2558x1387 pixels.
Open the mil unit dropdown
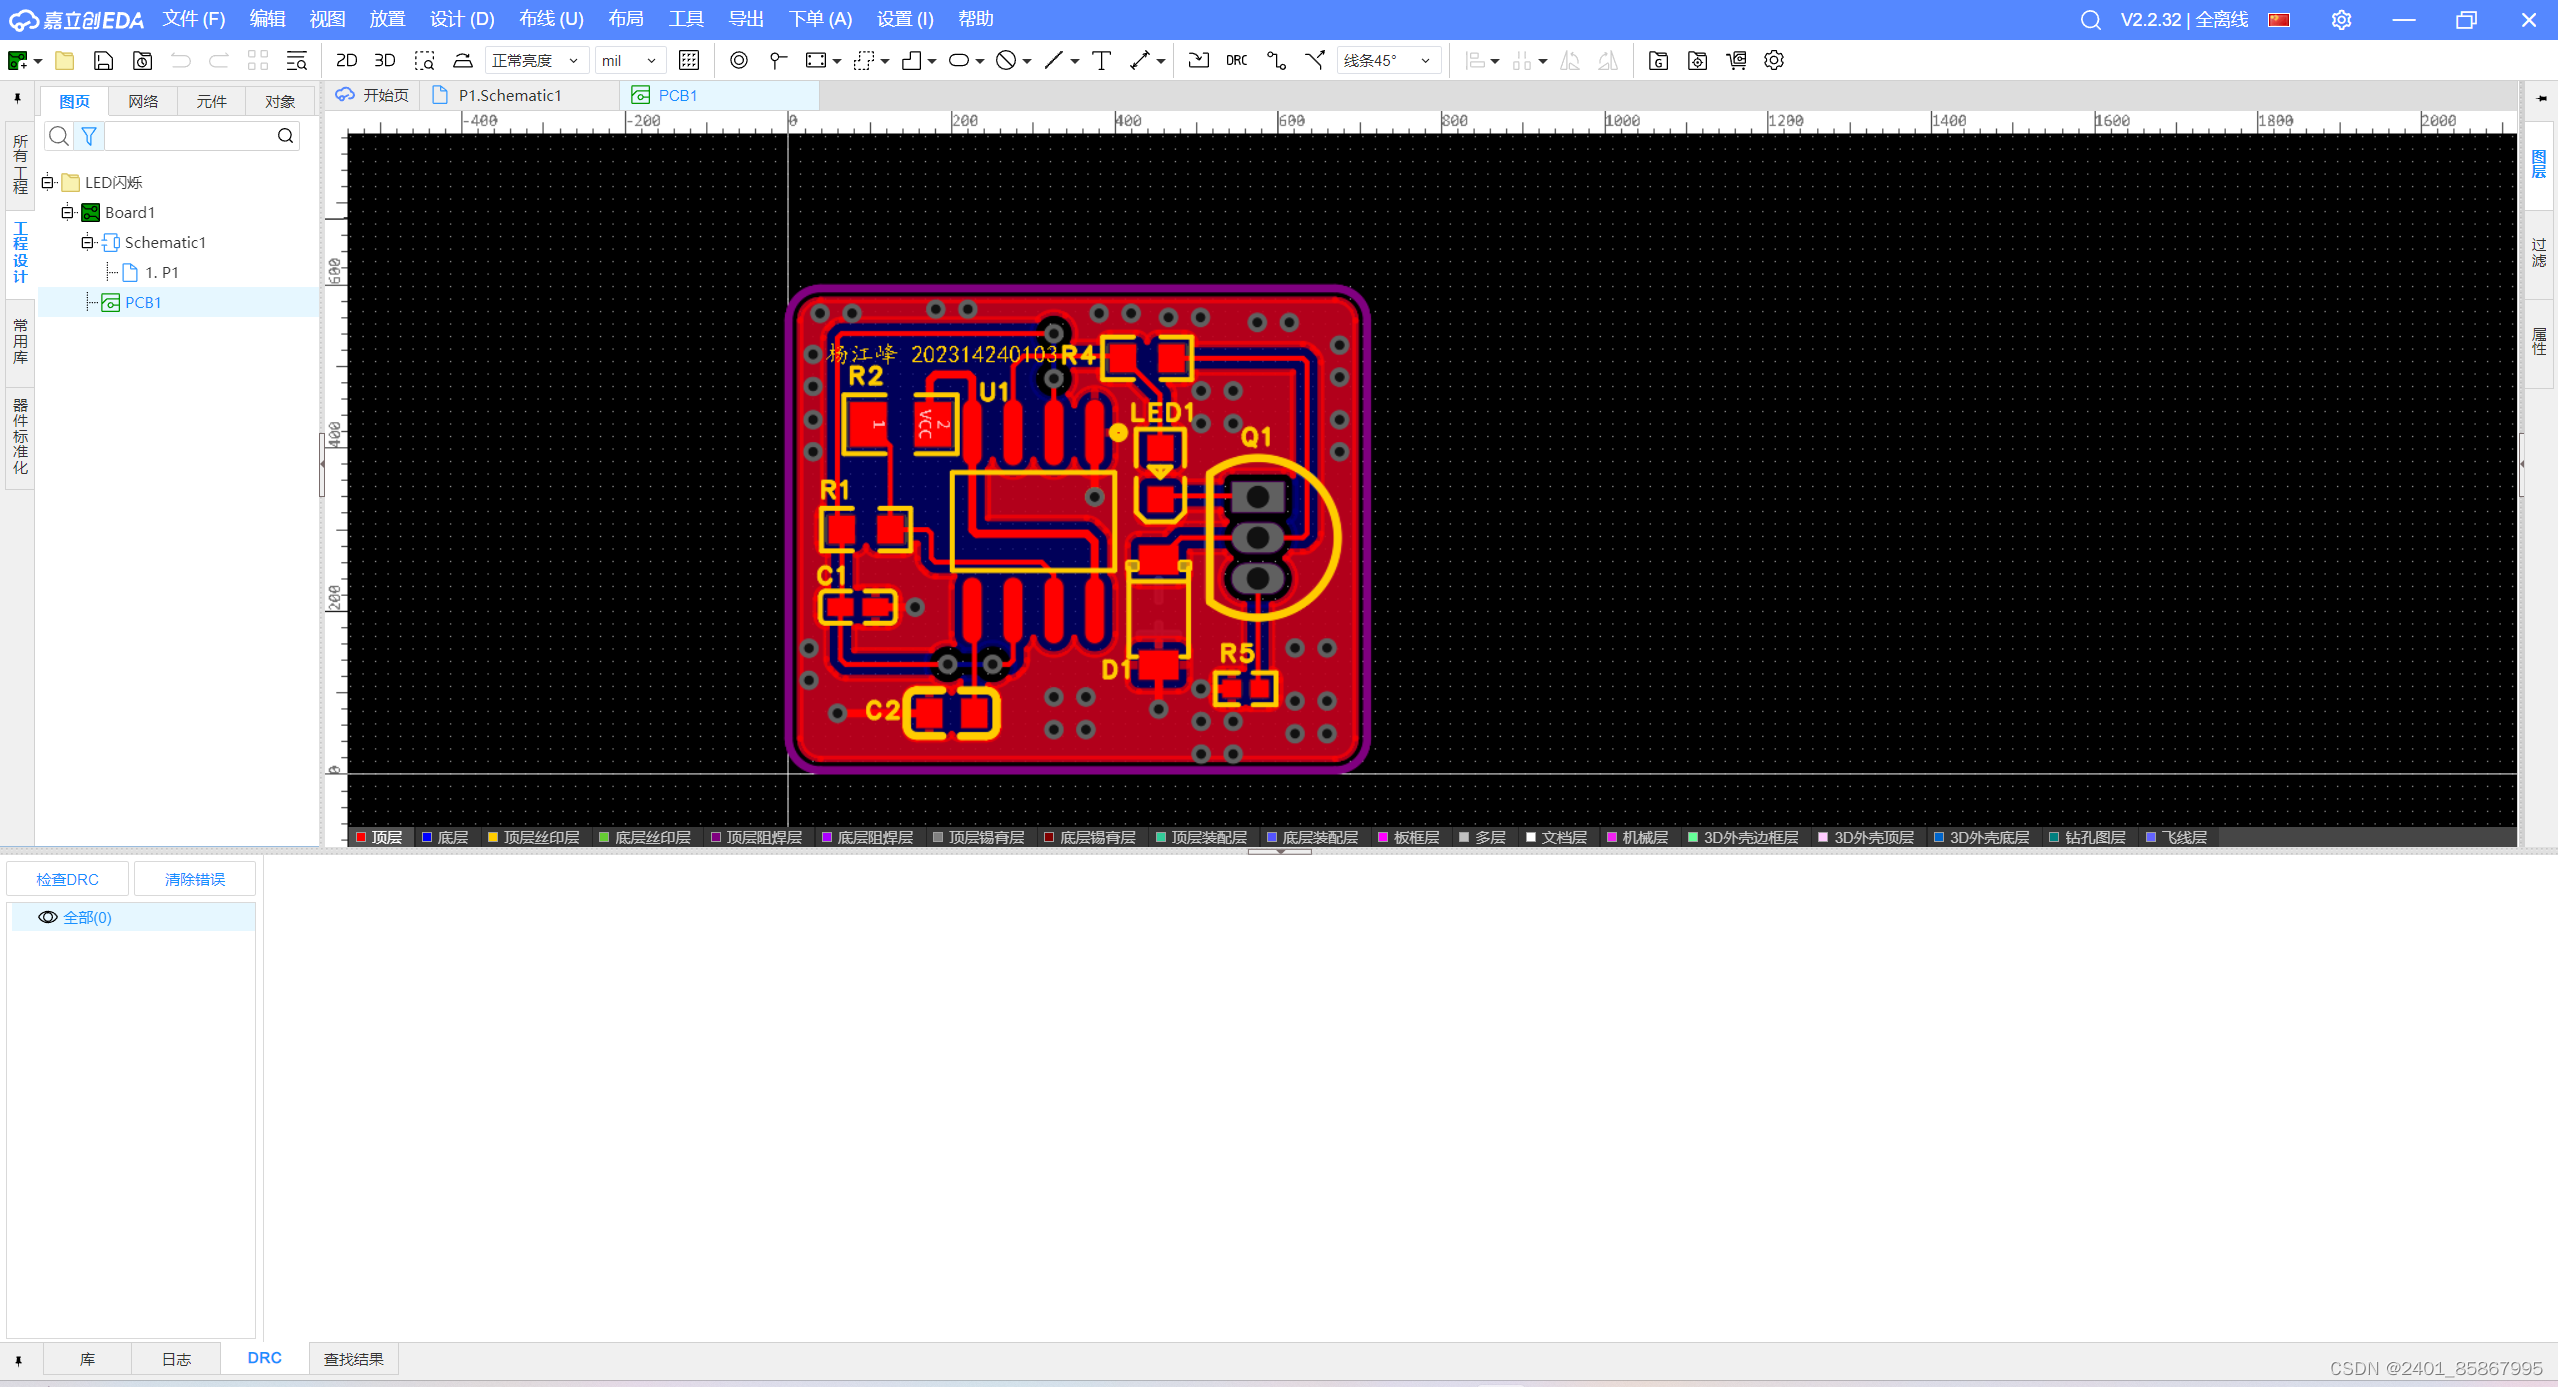[x=629, y=60]
